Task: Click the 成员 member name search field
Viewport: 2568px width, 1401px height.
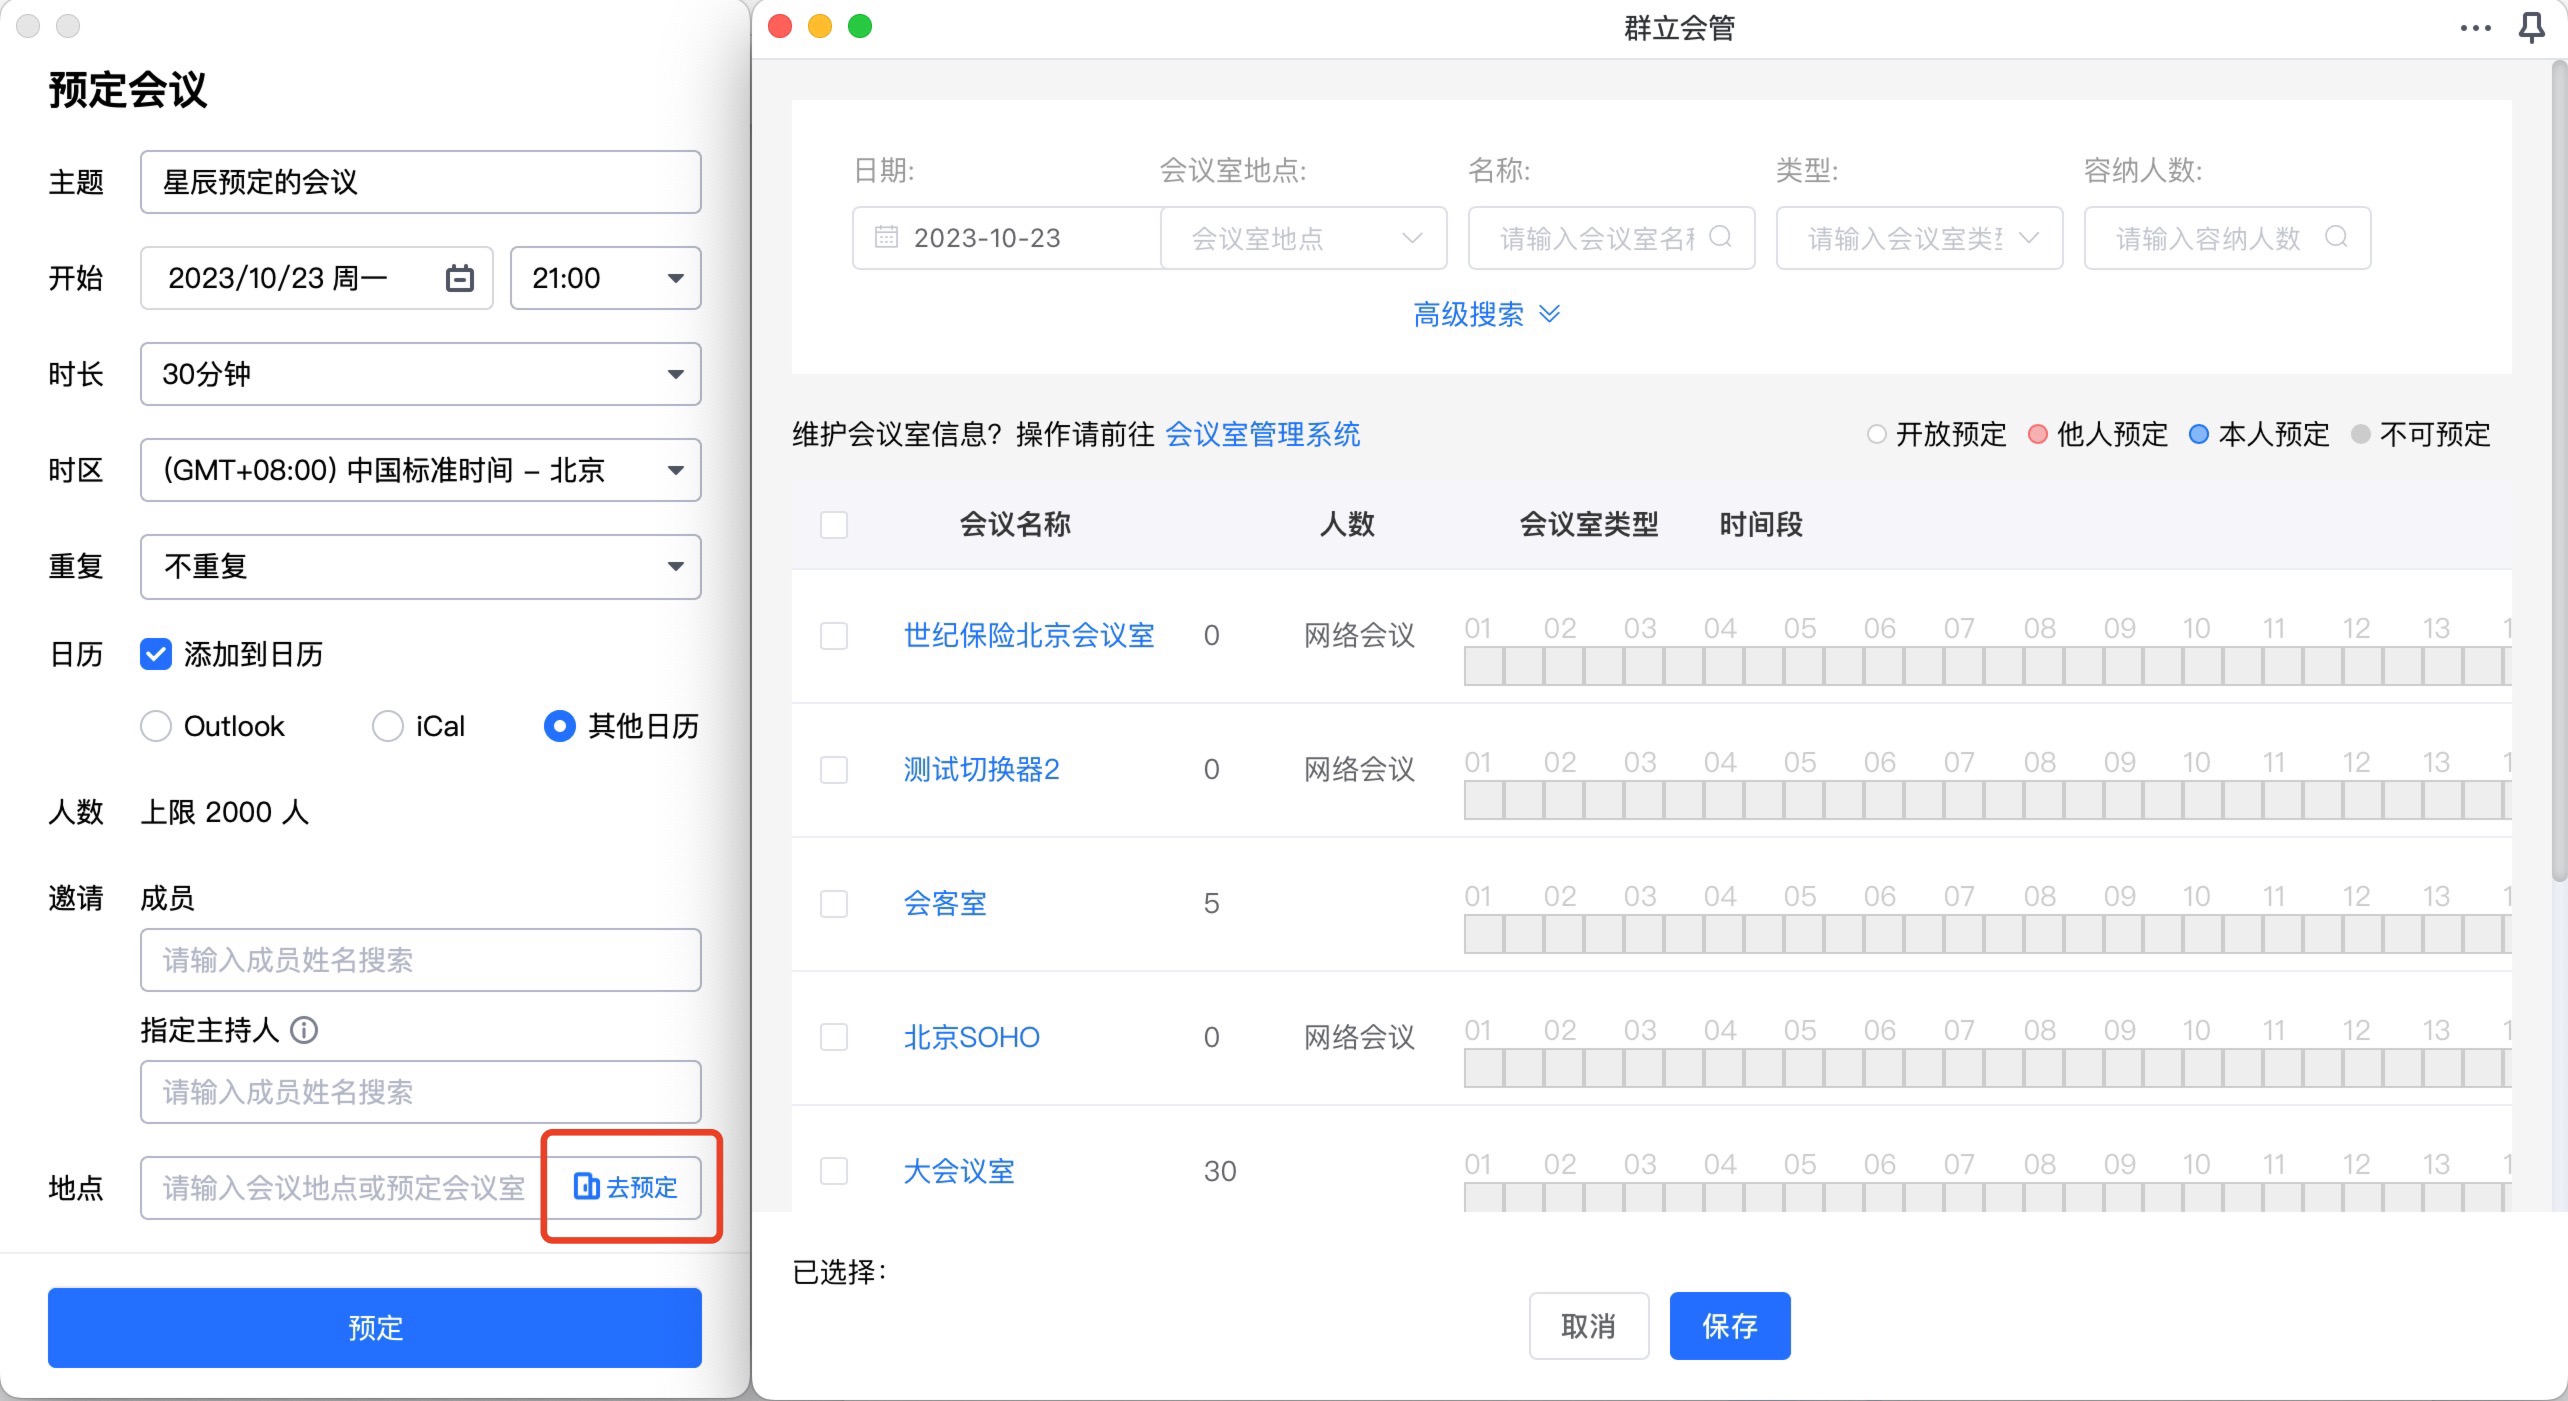Action: point(421,960)
